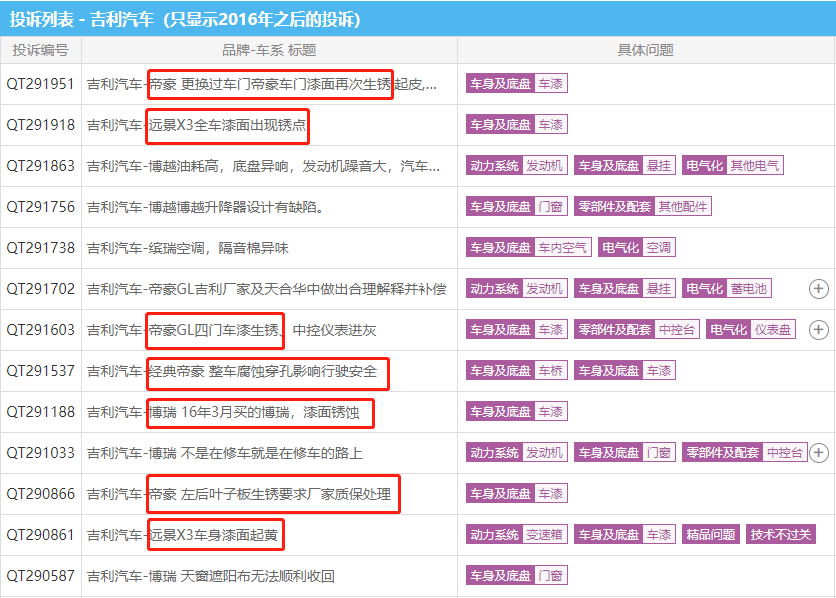
Task: Click 悬挂 tag in row QT291863
Action: 659,166
